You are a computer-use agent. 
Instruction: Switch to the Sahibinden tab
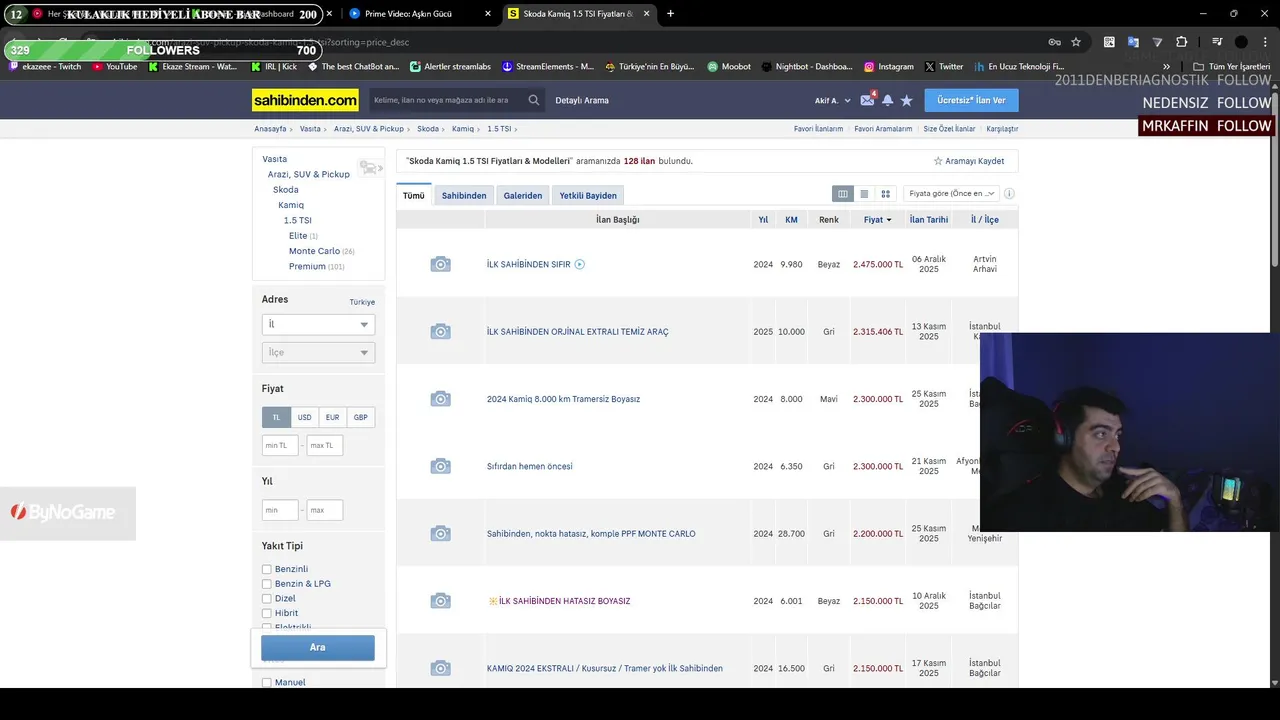[464, 195]
